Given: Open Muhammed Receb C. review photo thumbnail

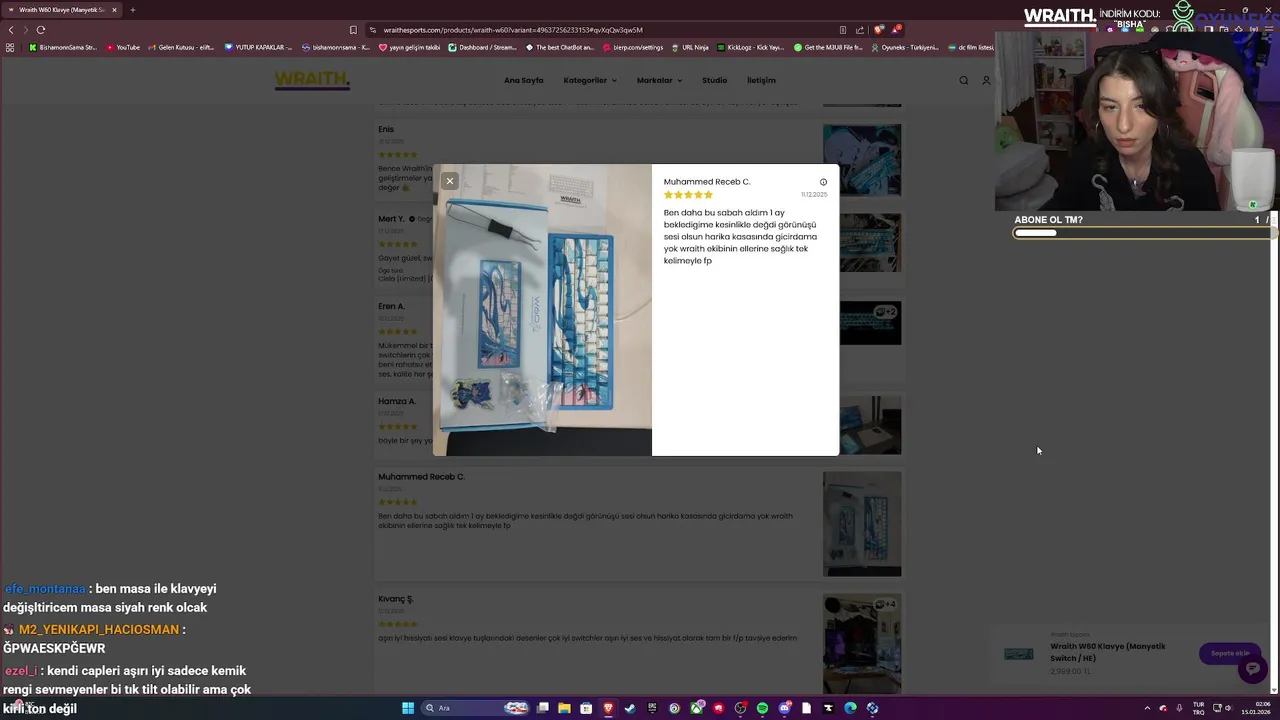Looking at the screenshot, I should pyautogui.click(x=862, y=524).
